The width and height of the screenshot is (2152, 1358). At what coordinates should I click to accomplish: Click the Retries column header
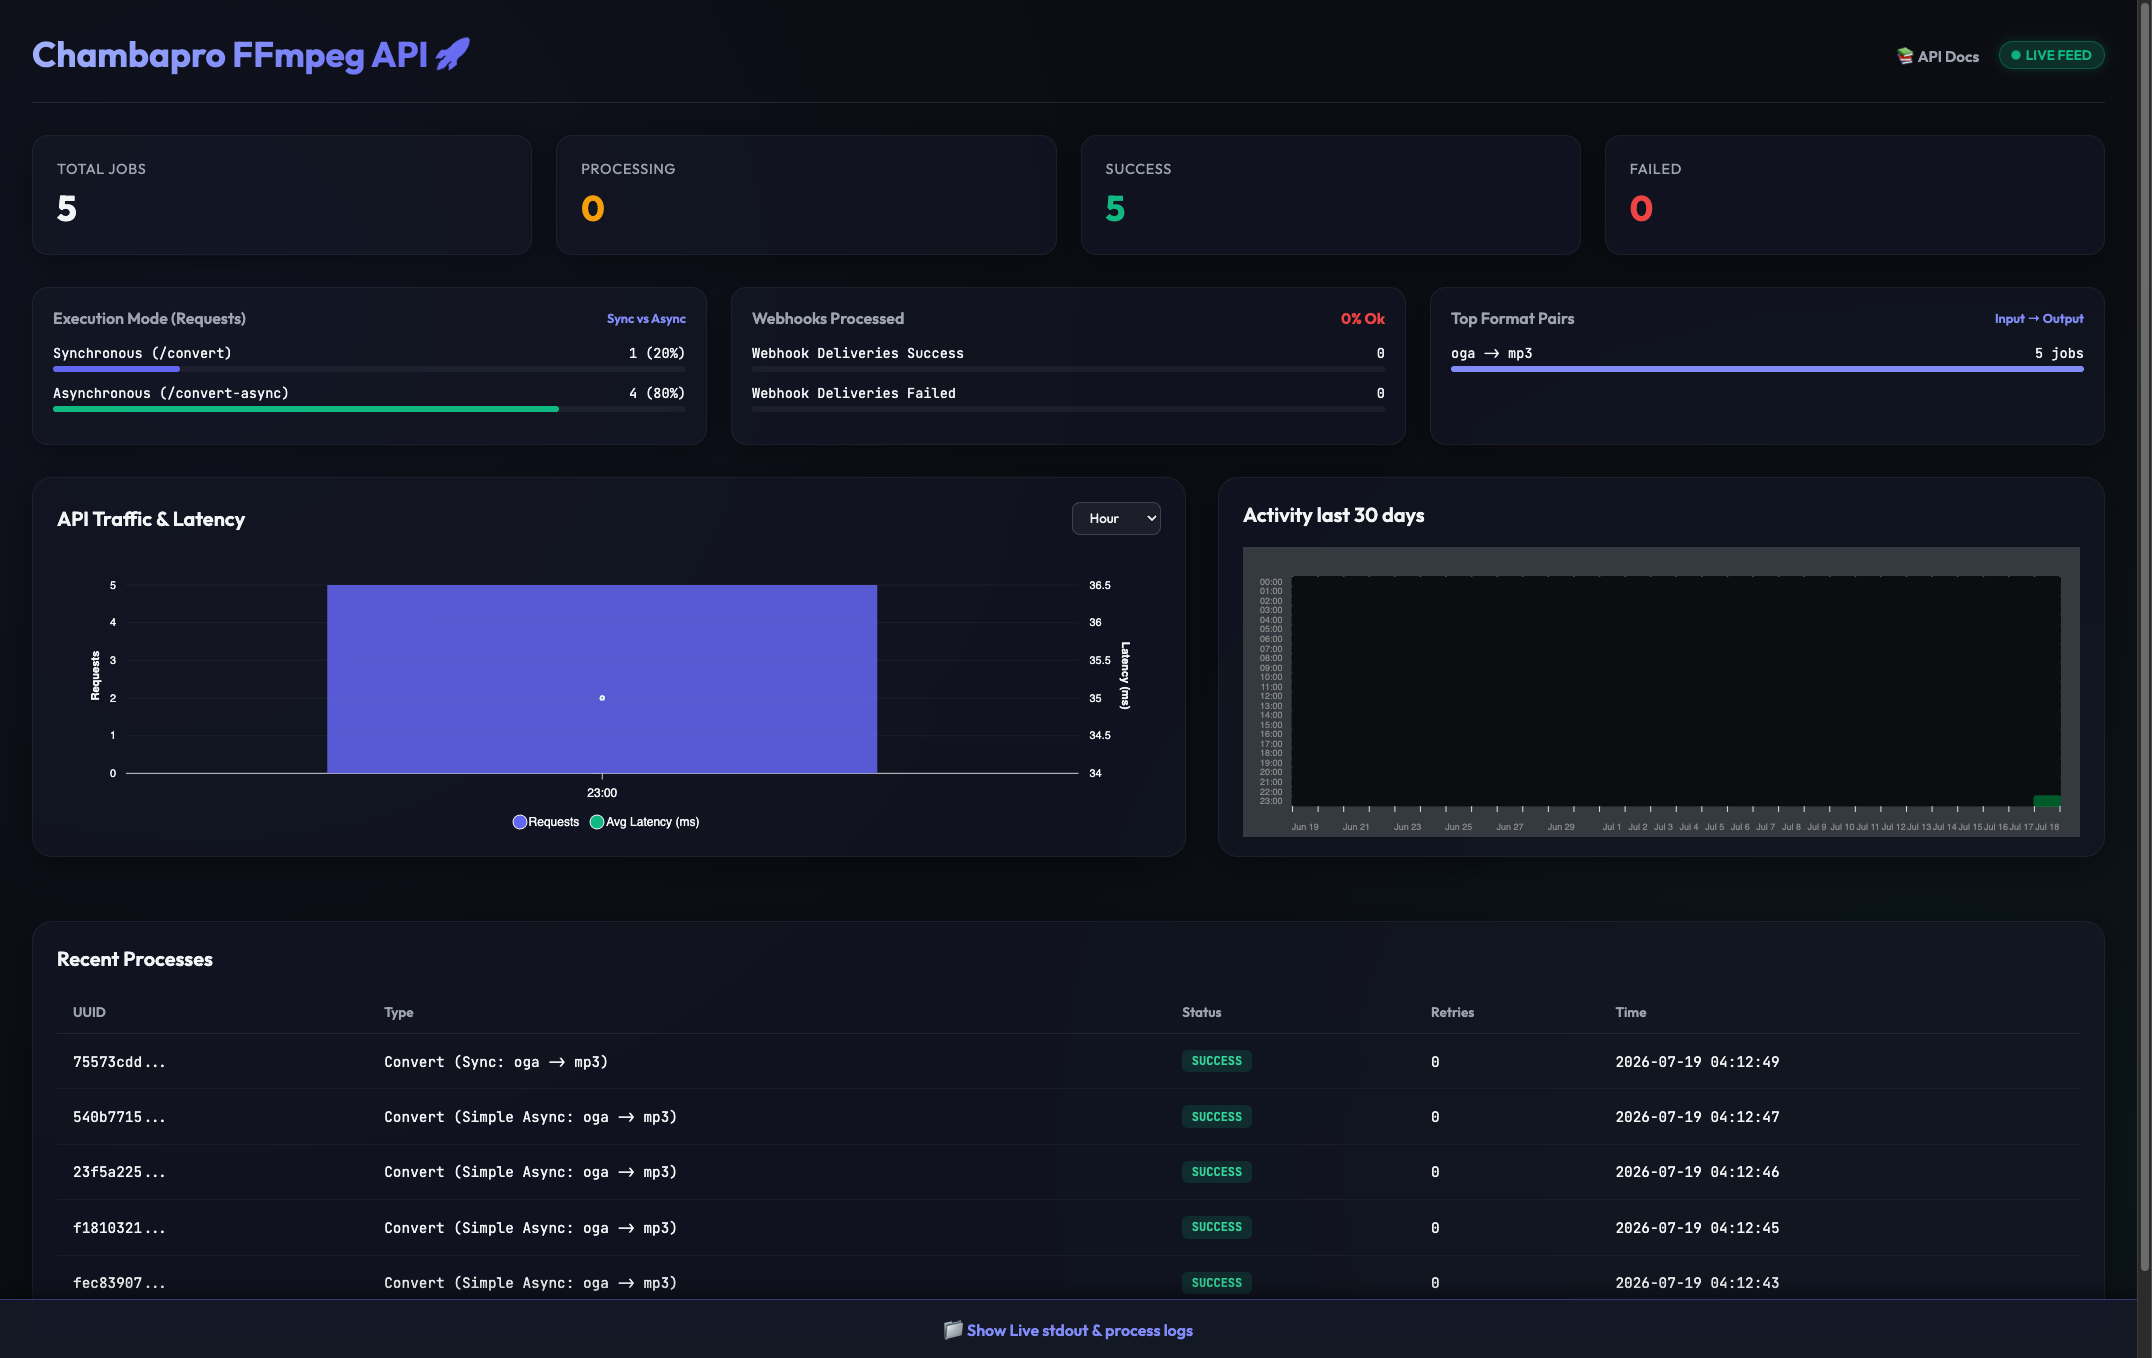coord(1452,1012)
